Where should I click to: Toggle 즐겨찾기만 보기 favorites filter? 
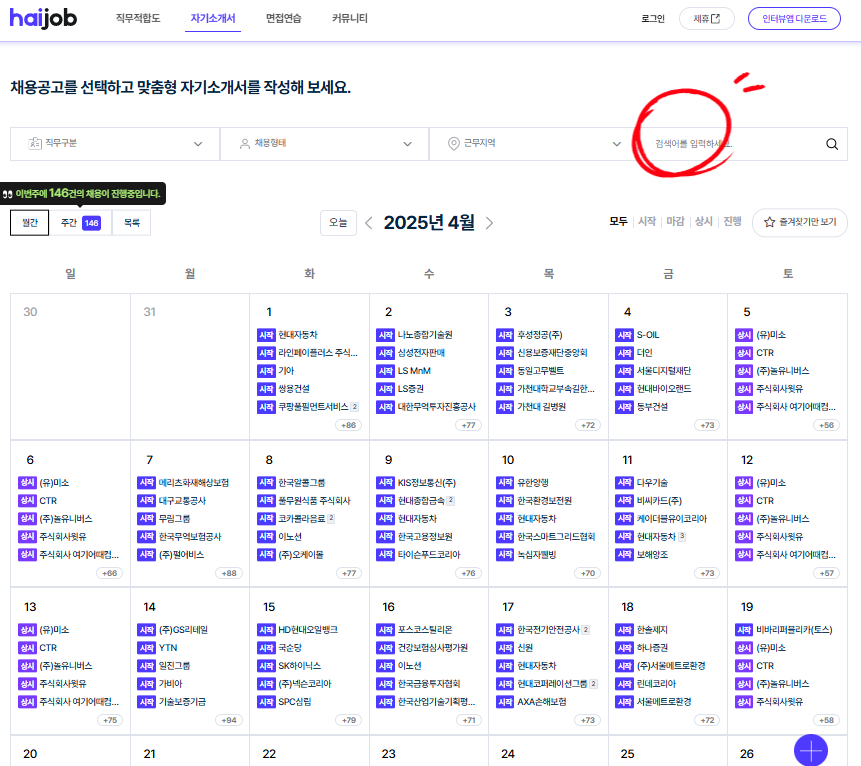coord(800,222)
